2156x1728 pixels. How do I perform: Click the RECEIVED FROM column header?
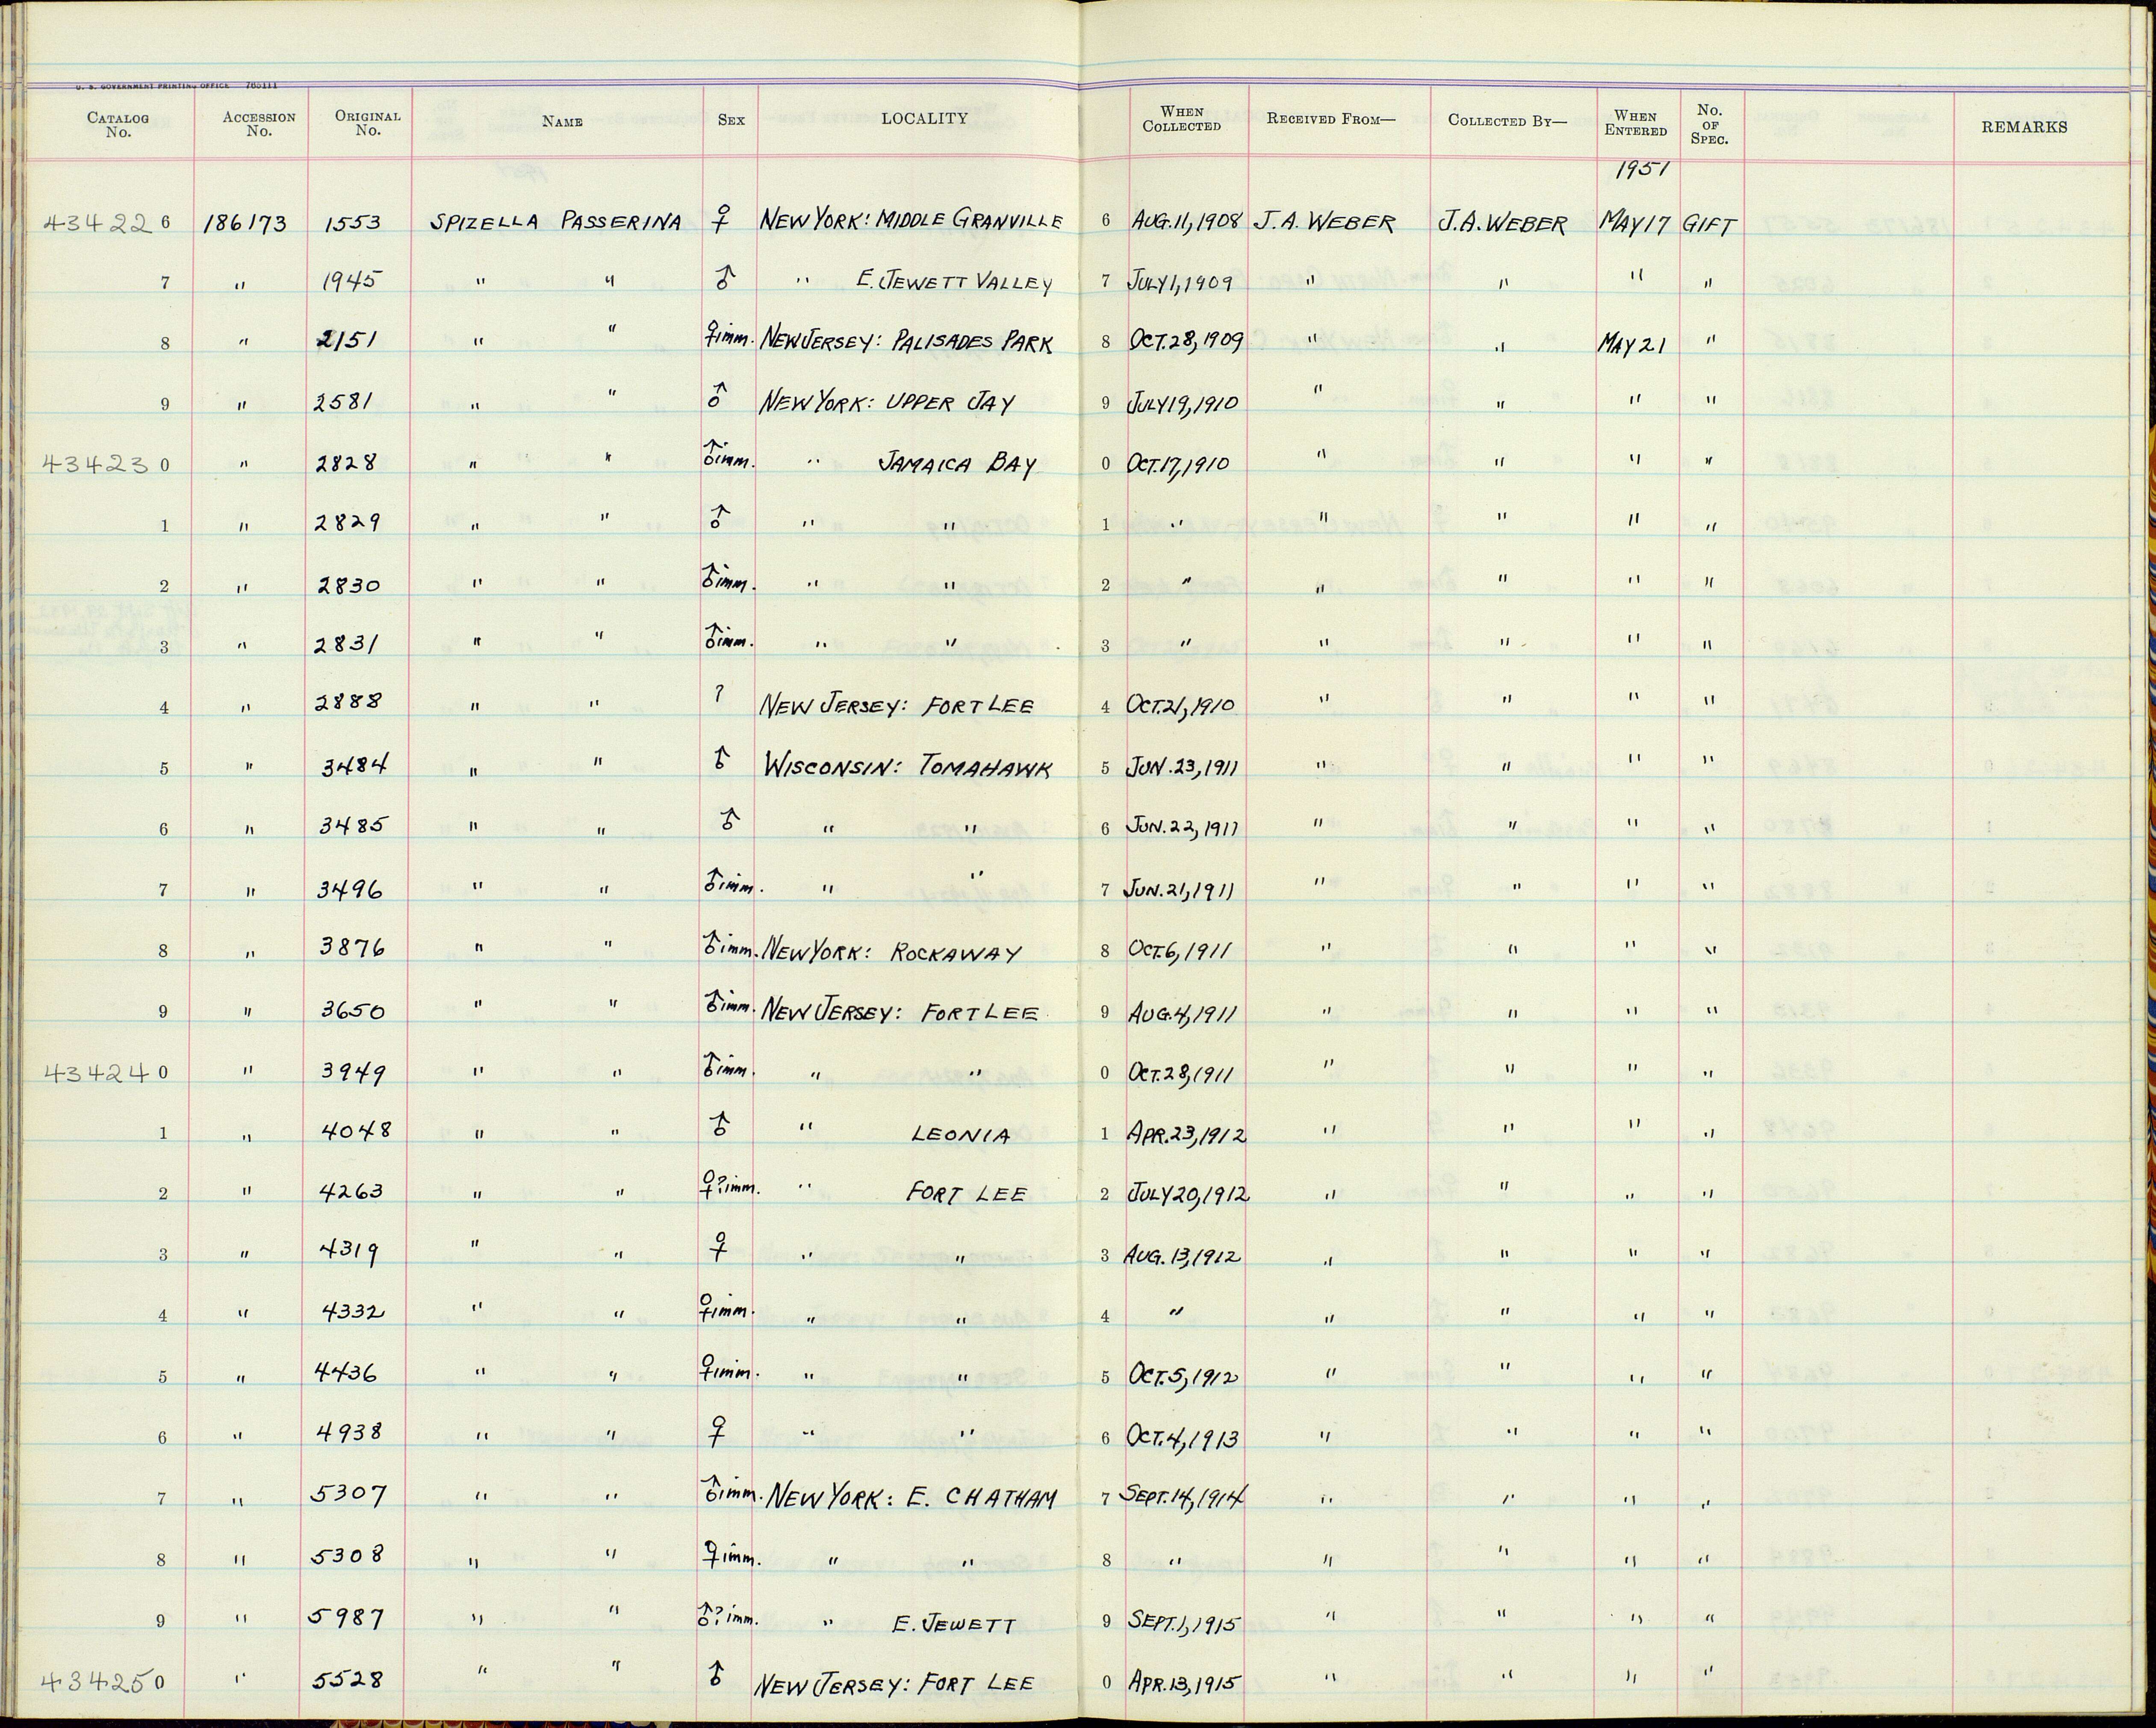click(1330, 119)
